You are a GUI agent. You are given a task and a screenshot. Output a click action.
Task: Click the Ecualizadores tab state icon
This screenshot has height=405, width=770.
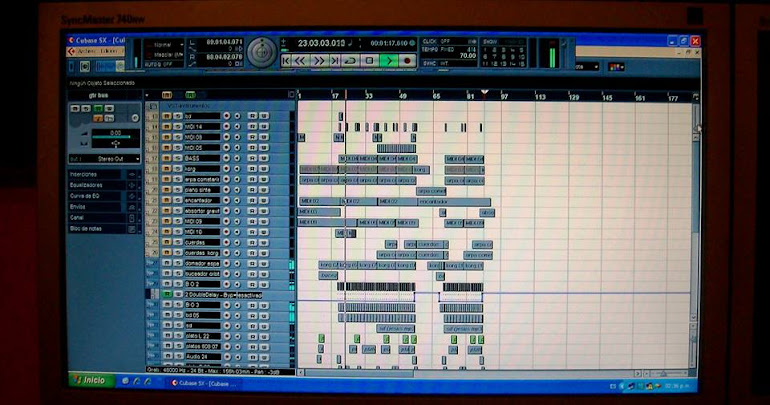tap(132, 185)
